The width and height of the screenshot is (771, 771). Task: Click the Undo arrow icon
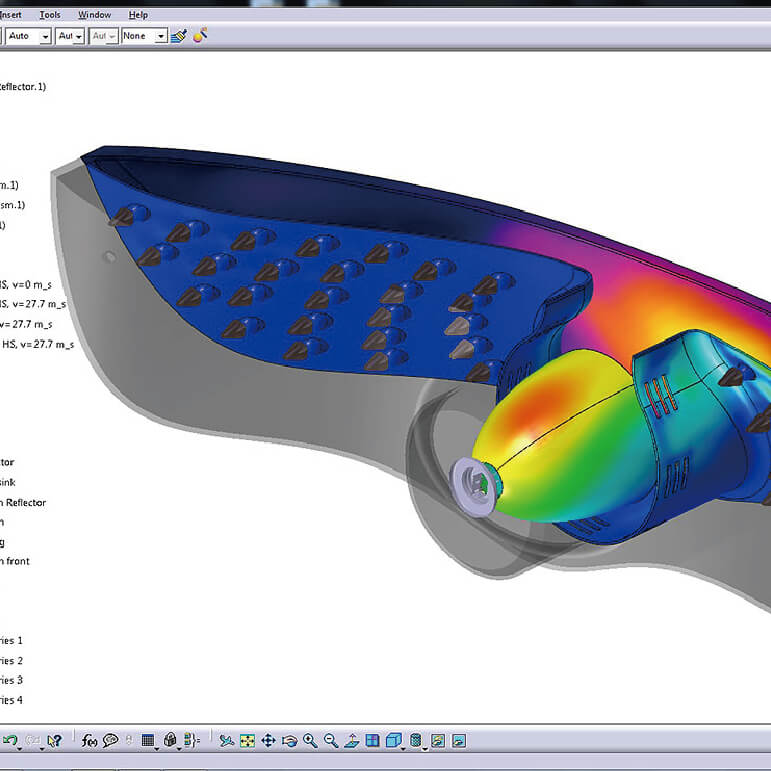tap(9, 741)
